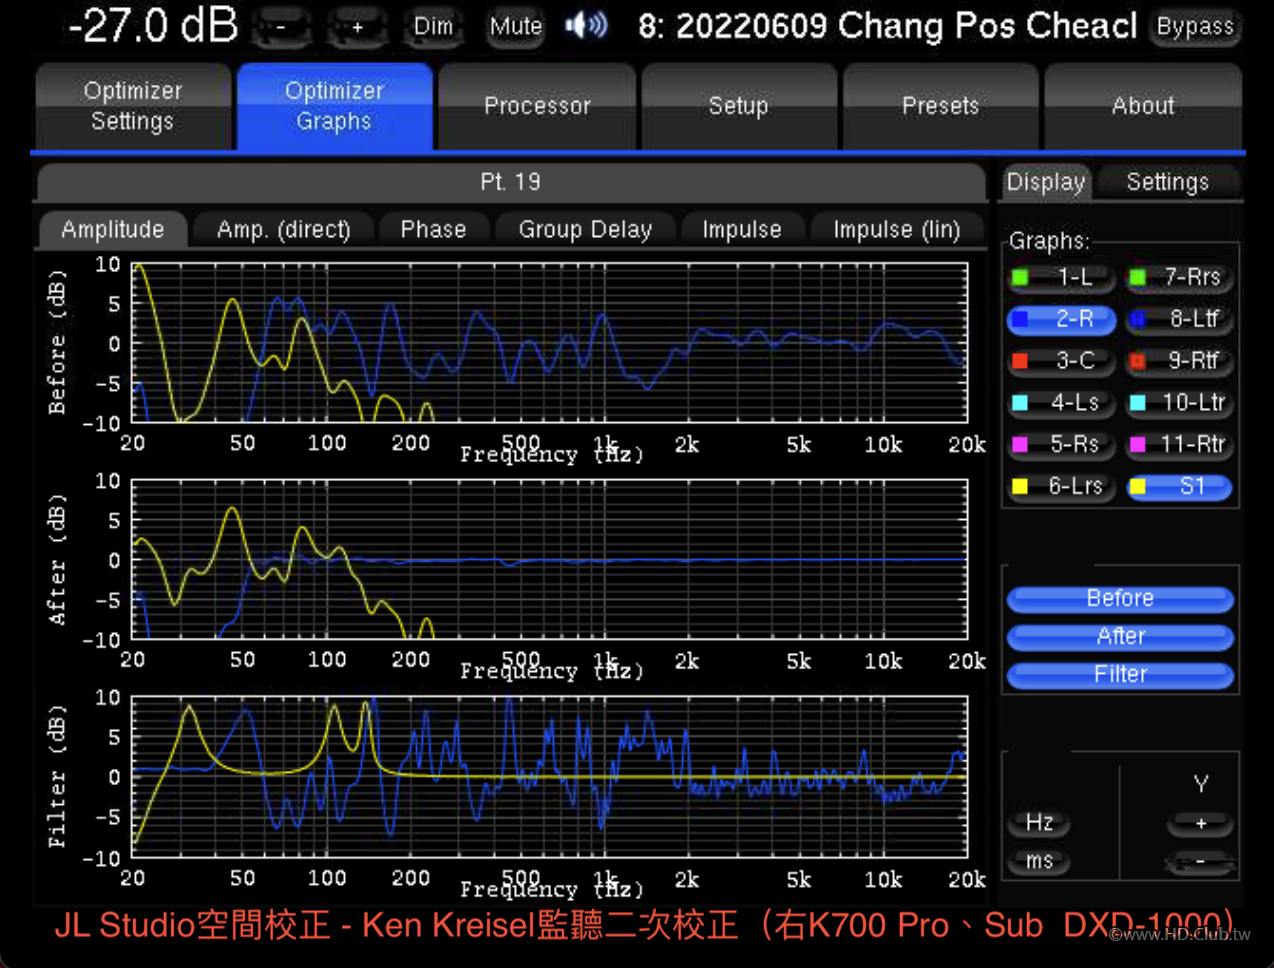Viewport: 1274px width, 968px height.
Task: Select the Optimizer Graphs tab
Action: tap(334, 106)
